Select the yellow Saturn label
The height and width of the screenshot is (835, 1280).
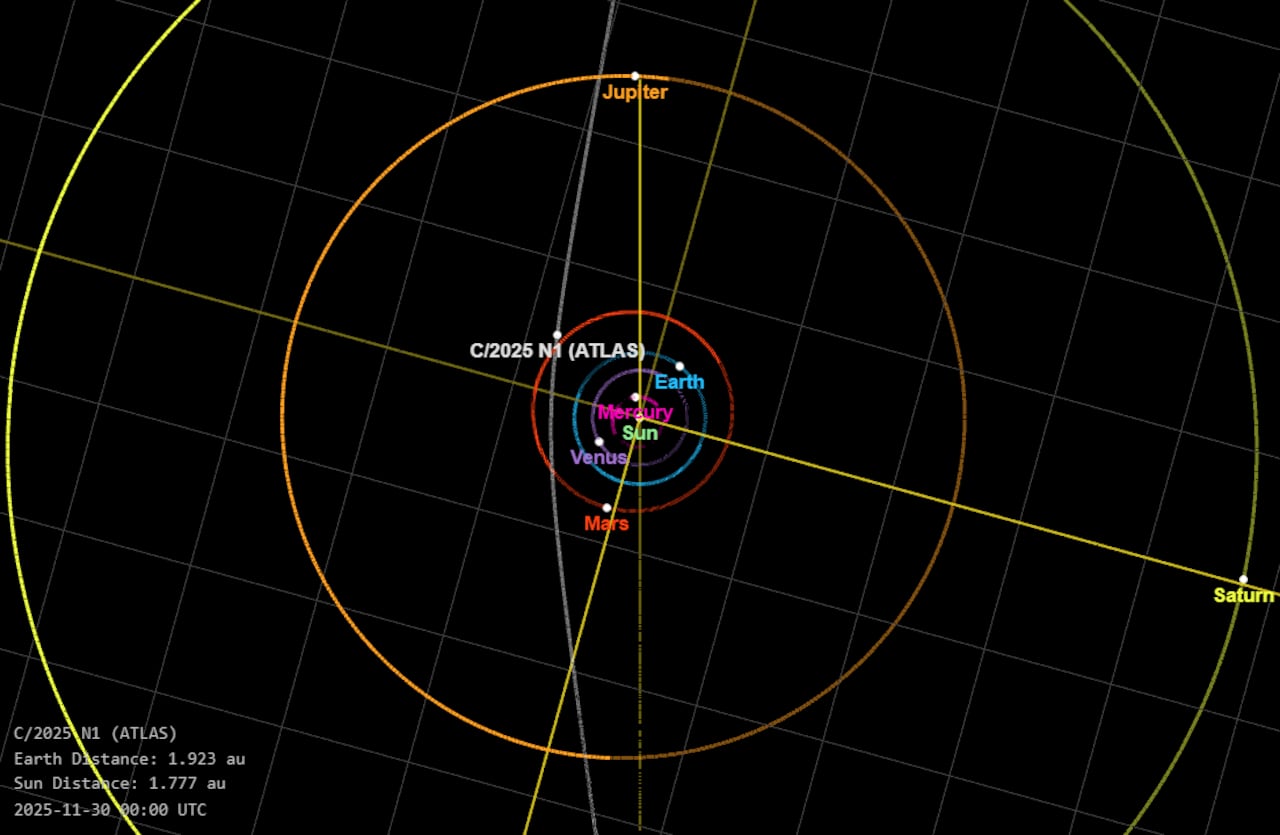1243,596
